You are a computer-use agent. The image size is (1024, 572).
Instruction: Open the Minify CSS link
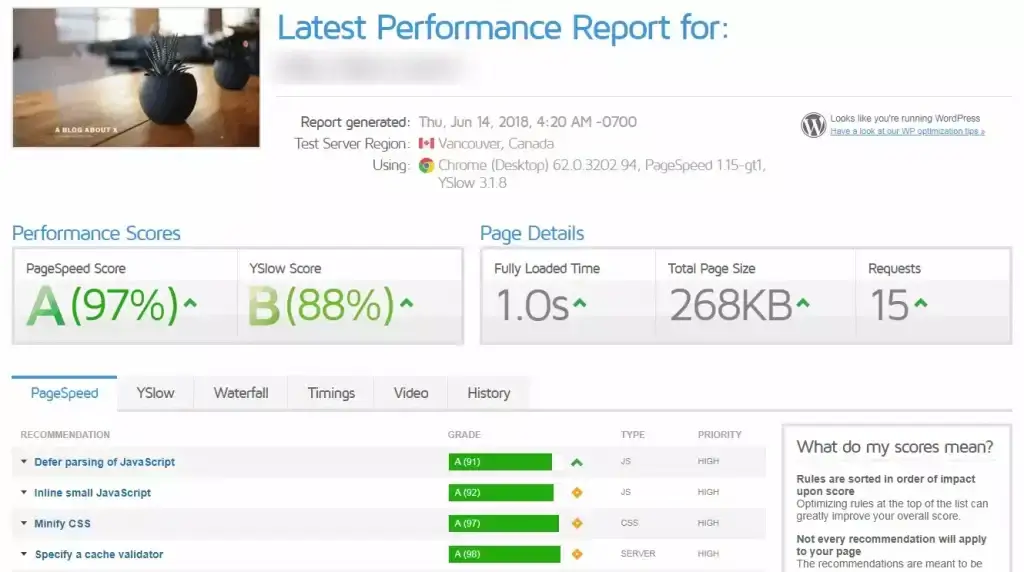tap(62, 523)
